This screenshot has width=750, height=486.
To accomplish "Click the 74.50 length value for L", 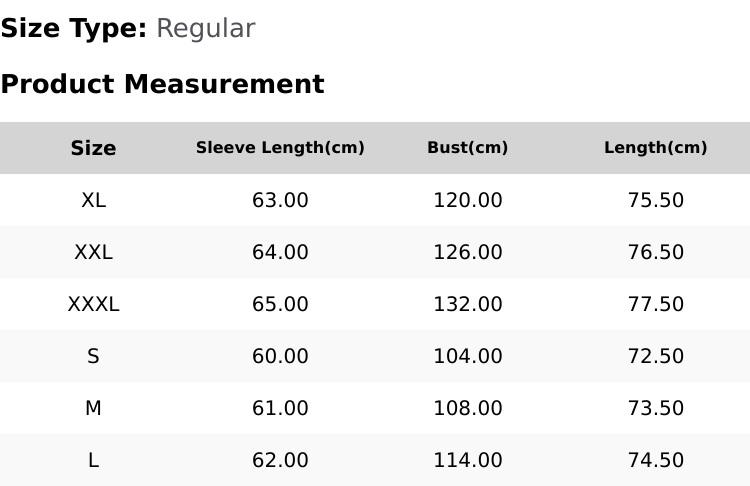I will coord(656,460).
